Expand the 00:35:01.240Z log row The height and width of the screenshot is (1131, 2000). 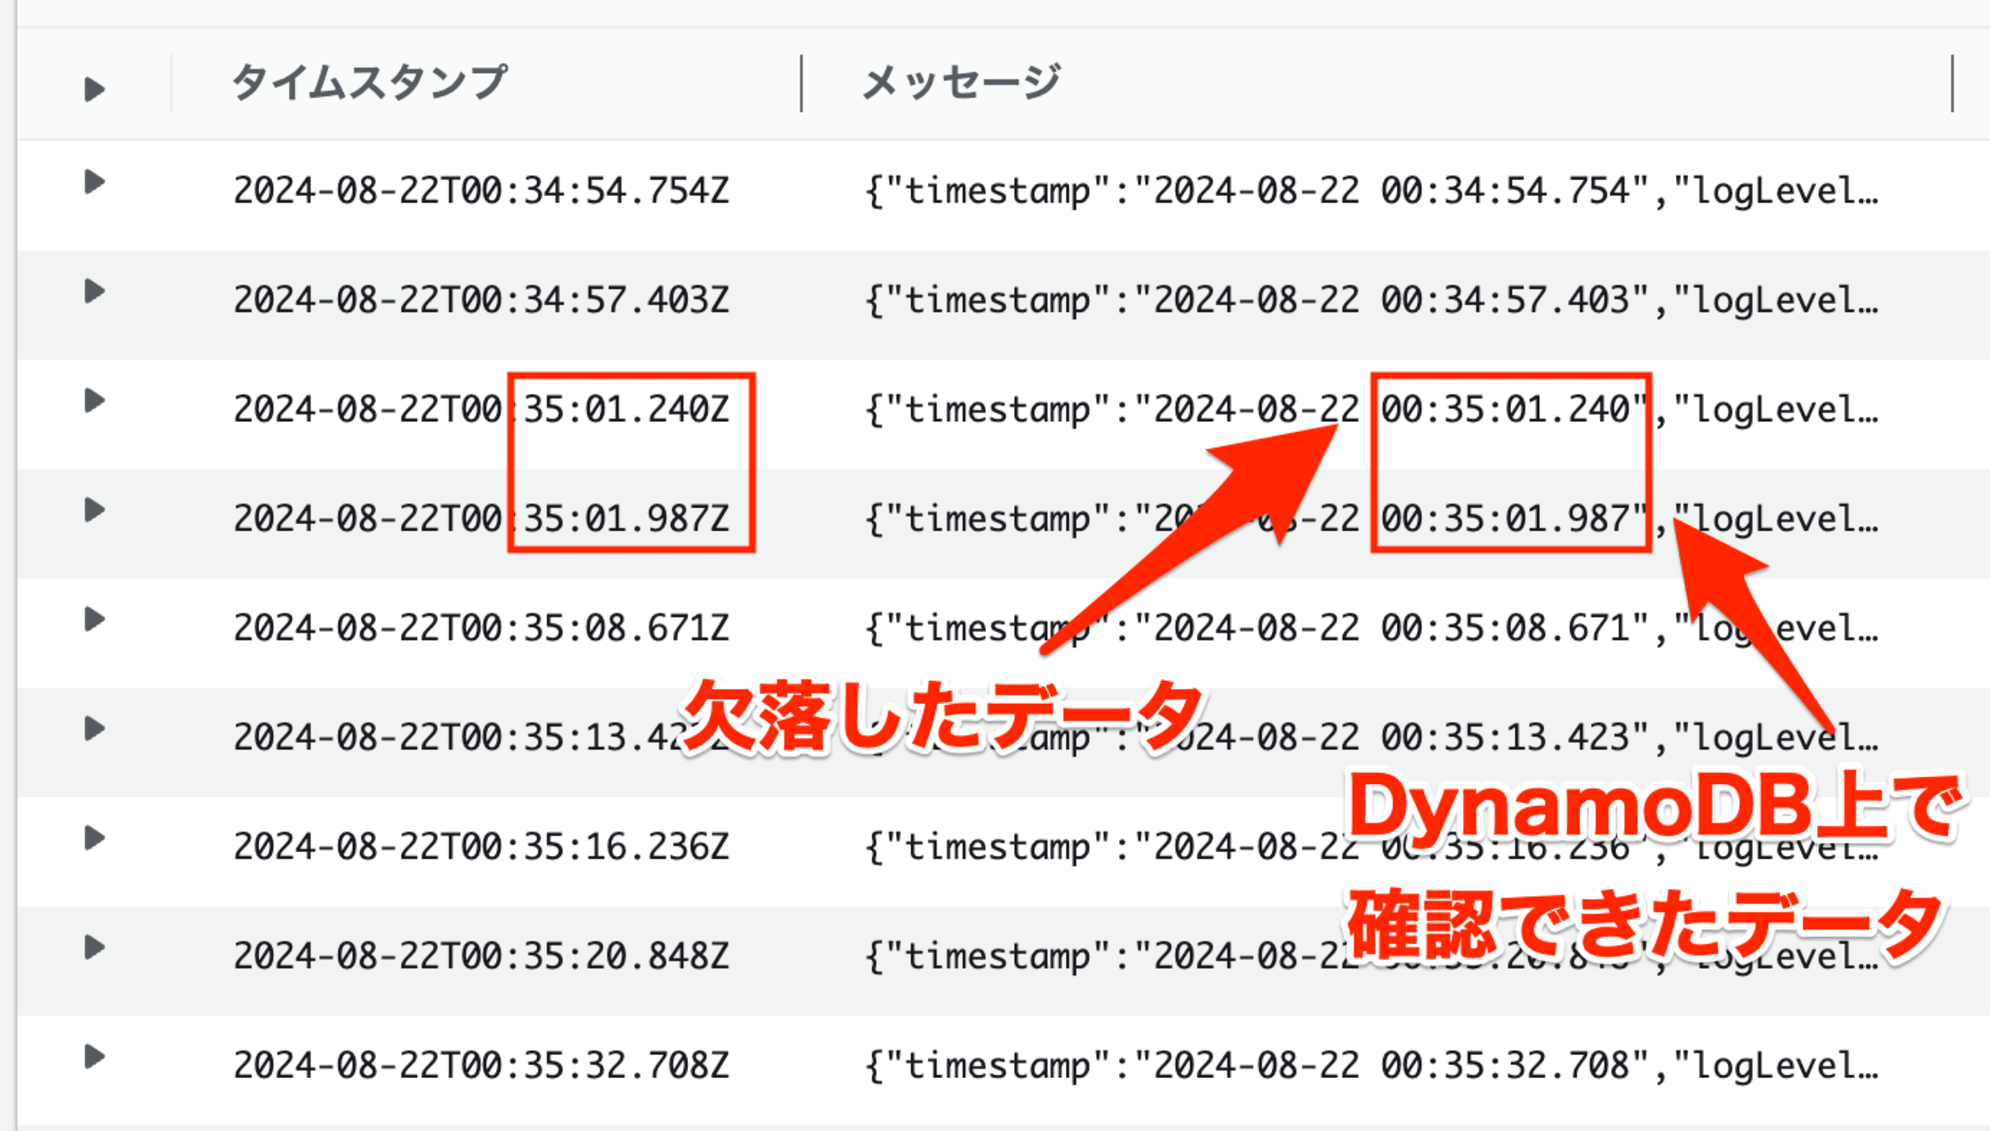pos(94,401)
